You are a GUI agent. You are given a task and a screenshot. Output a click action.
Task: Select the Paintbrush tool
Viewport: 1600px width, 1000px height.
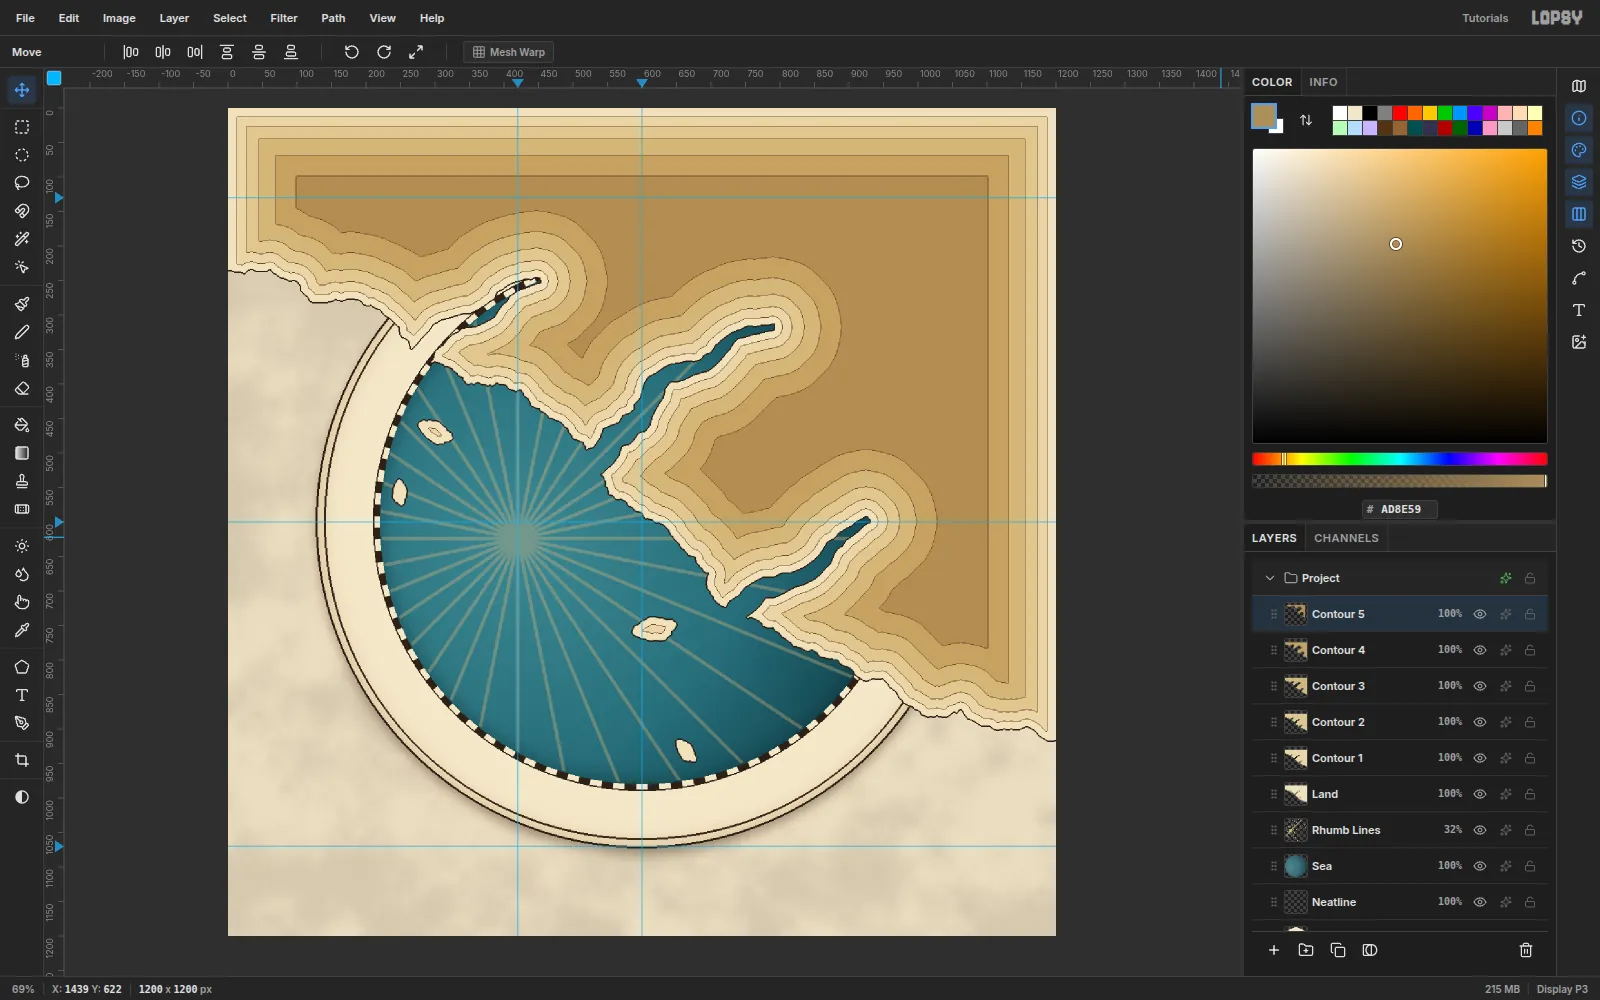coord(22,304)
